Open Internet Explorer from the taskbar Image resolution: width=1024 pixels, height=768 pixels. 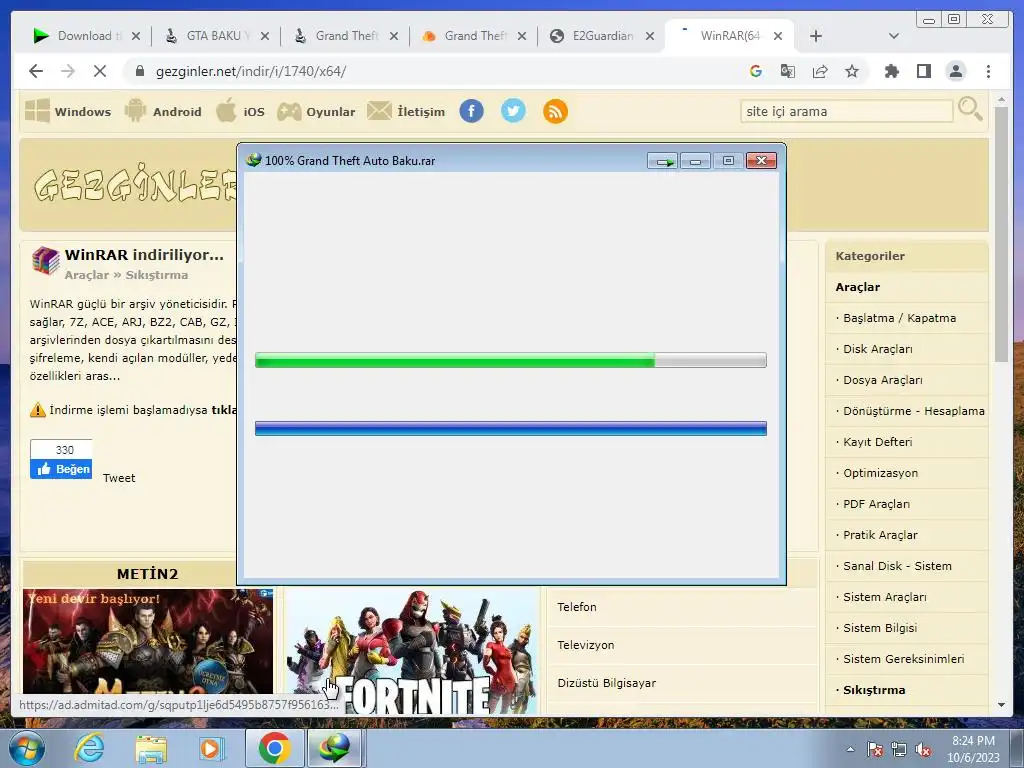[89, 748]
